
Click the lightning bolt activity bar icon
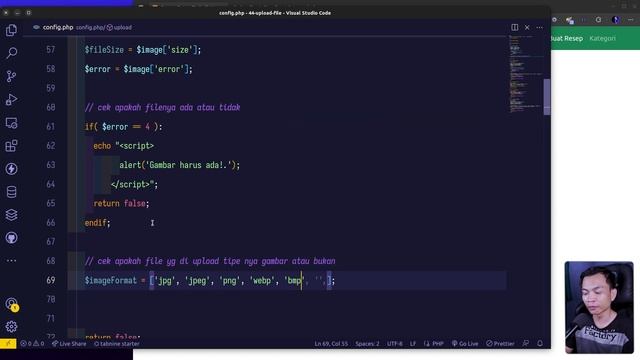point(11,169)
